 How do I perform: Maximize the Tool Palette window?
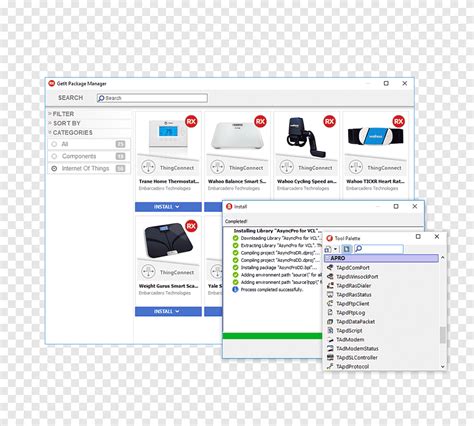click(418, 236)
